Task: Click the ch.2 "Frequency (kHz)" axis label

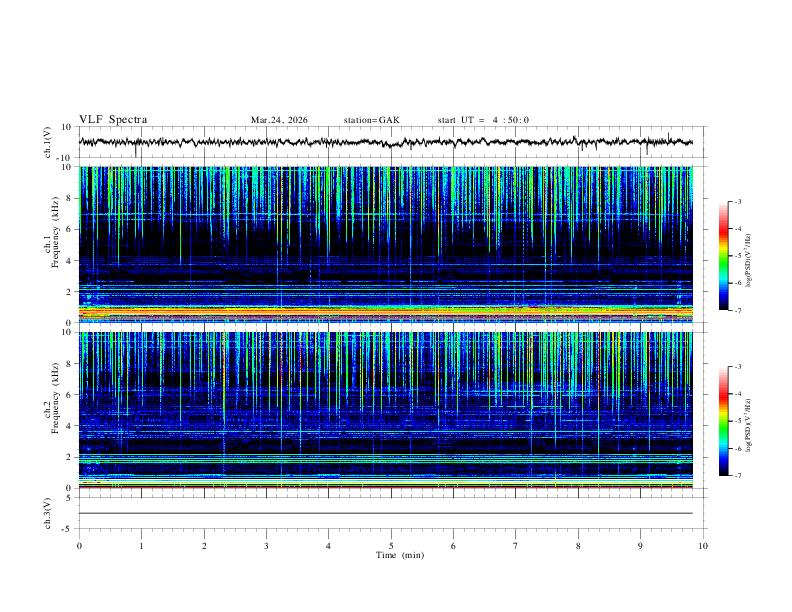Action: coord(56,397)
